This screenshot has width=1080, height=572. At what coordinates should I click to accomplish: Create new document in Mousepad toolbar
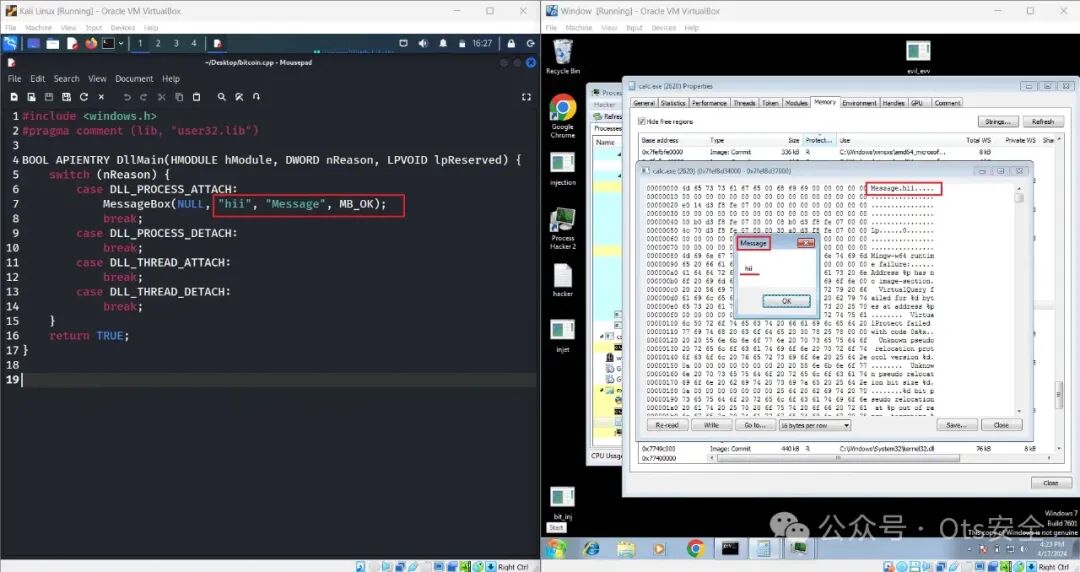tap(14, 97)
